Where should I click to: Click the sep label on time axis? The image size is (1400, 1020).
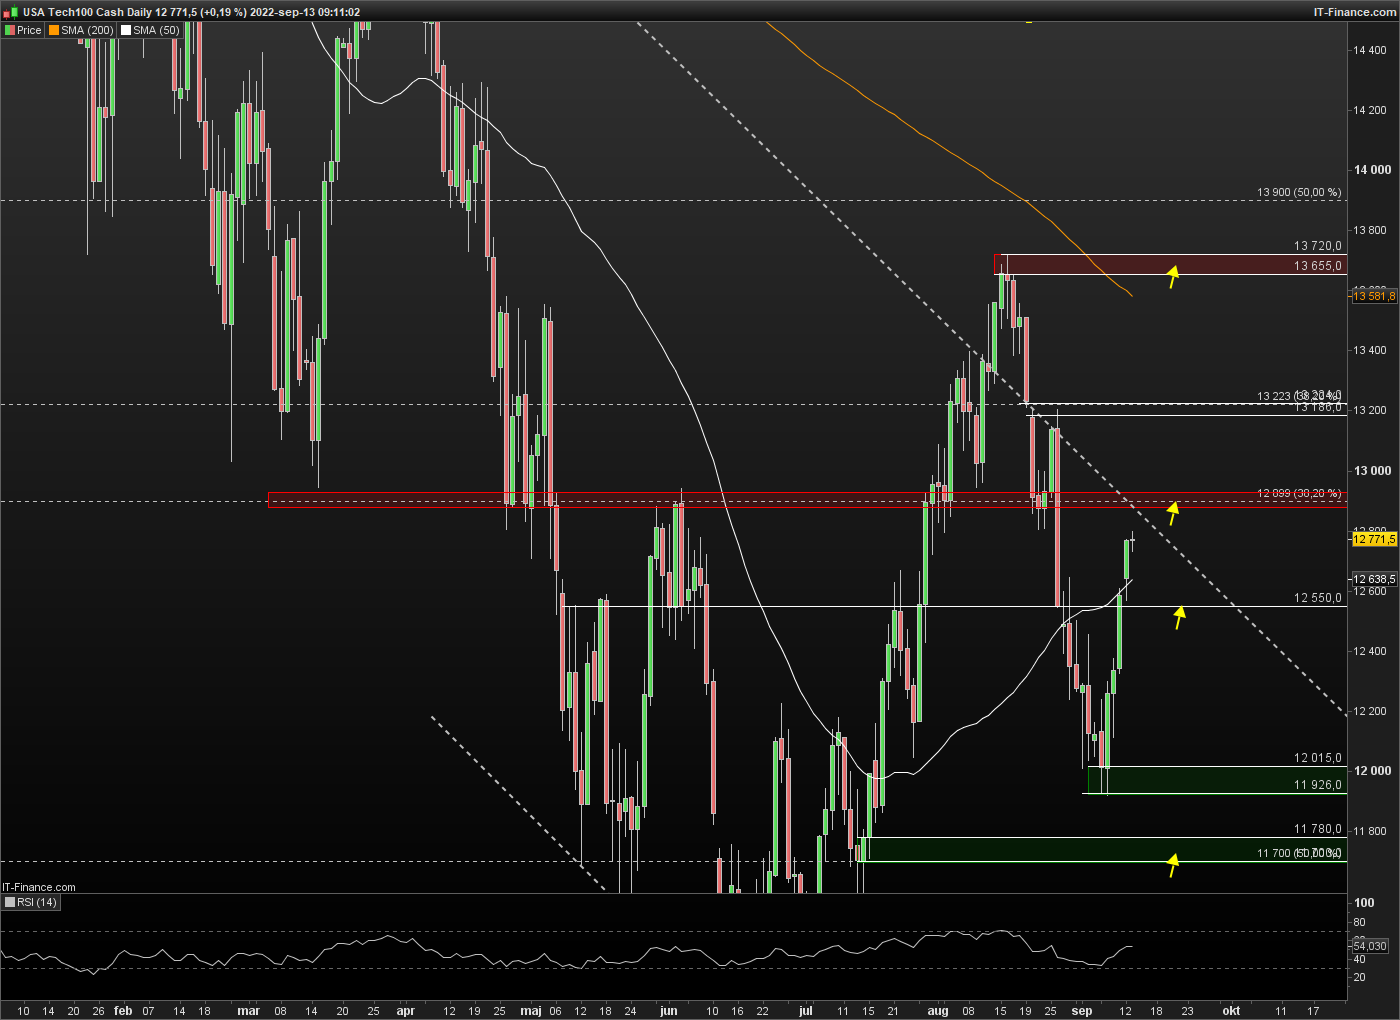pyautogui.click(x=1082, y=1011)
